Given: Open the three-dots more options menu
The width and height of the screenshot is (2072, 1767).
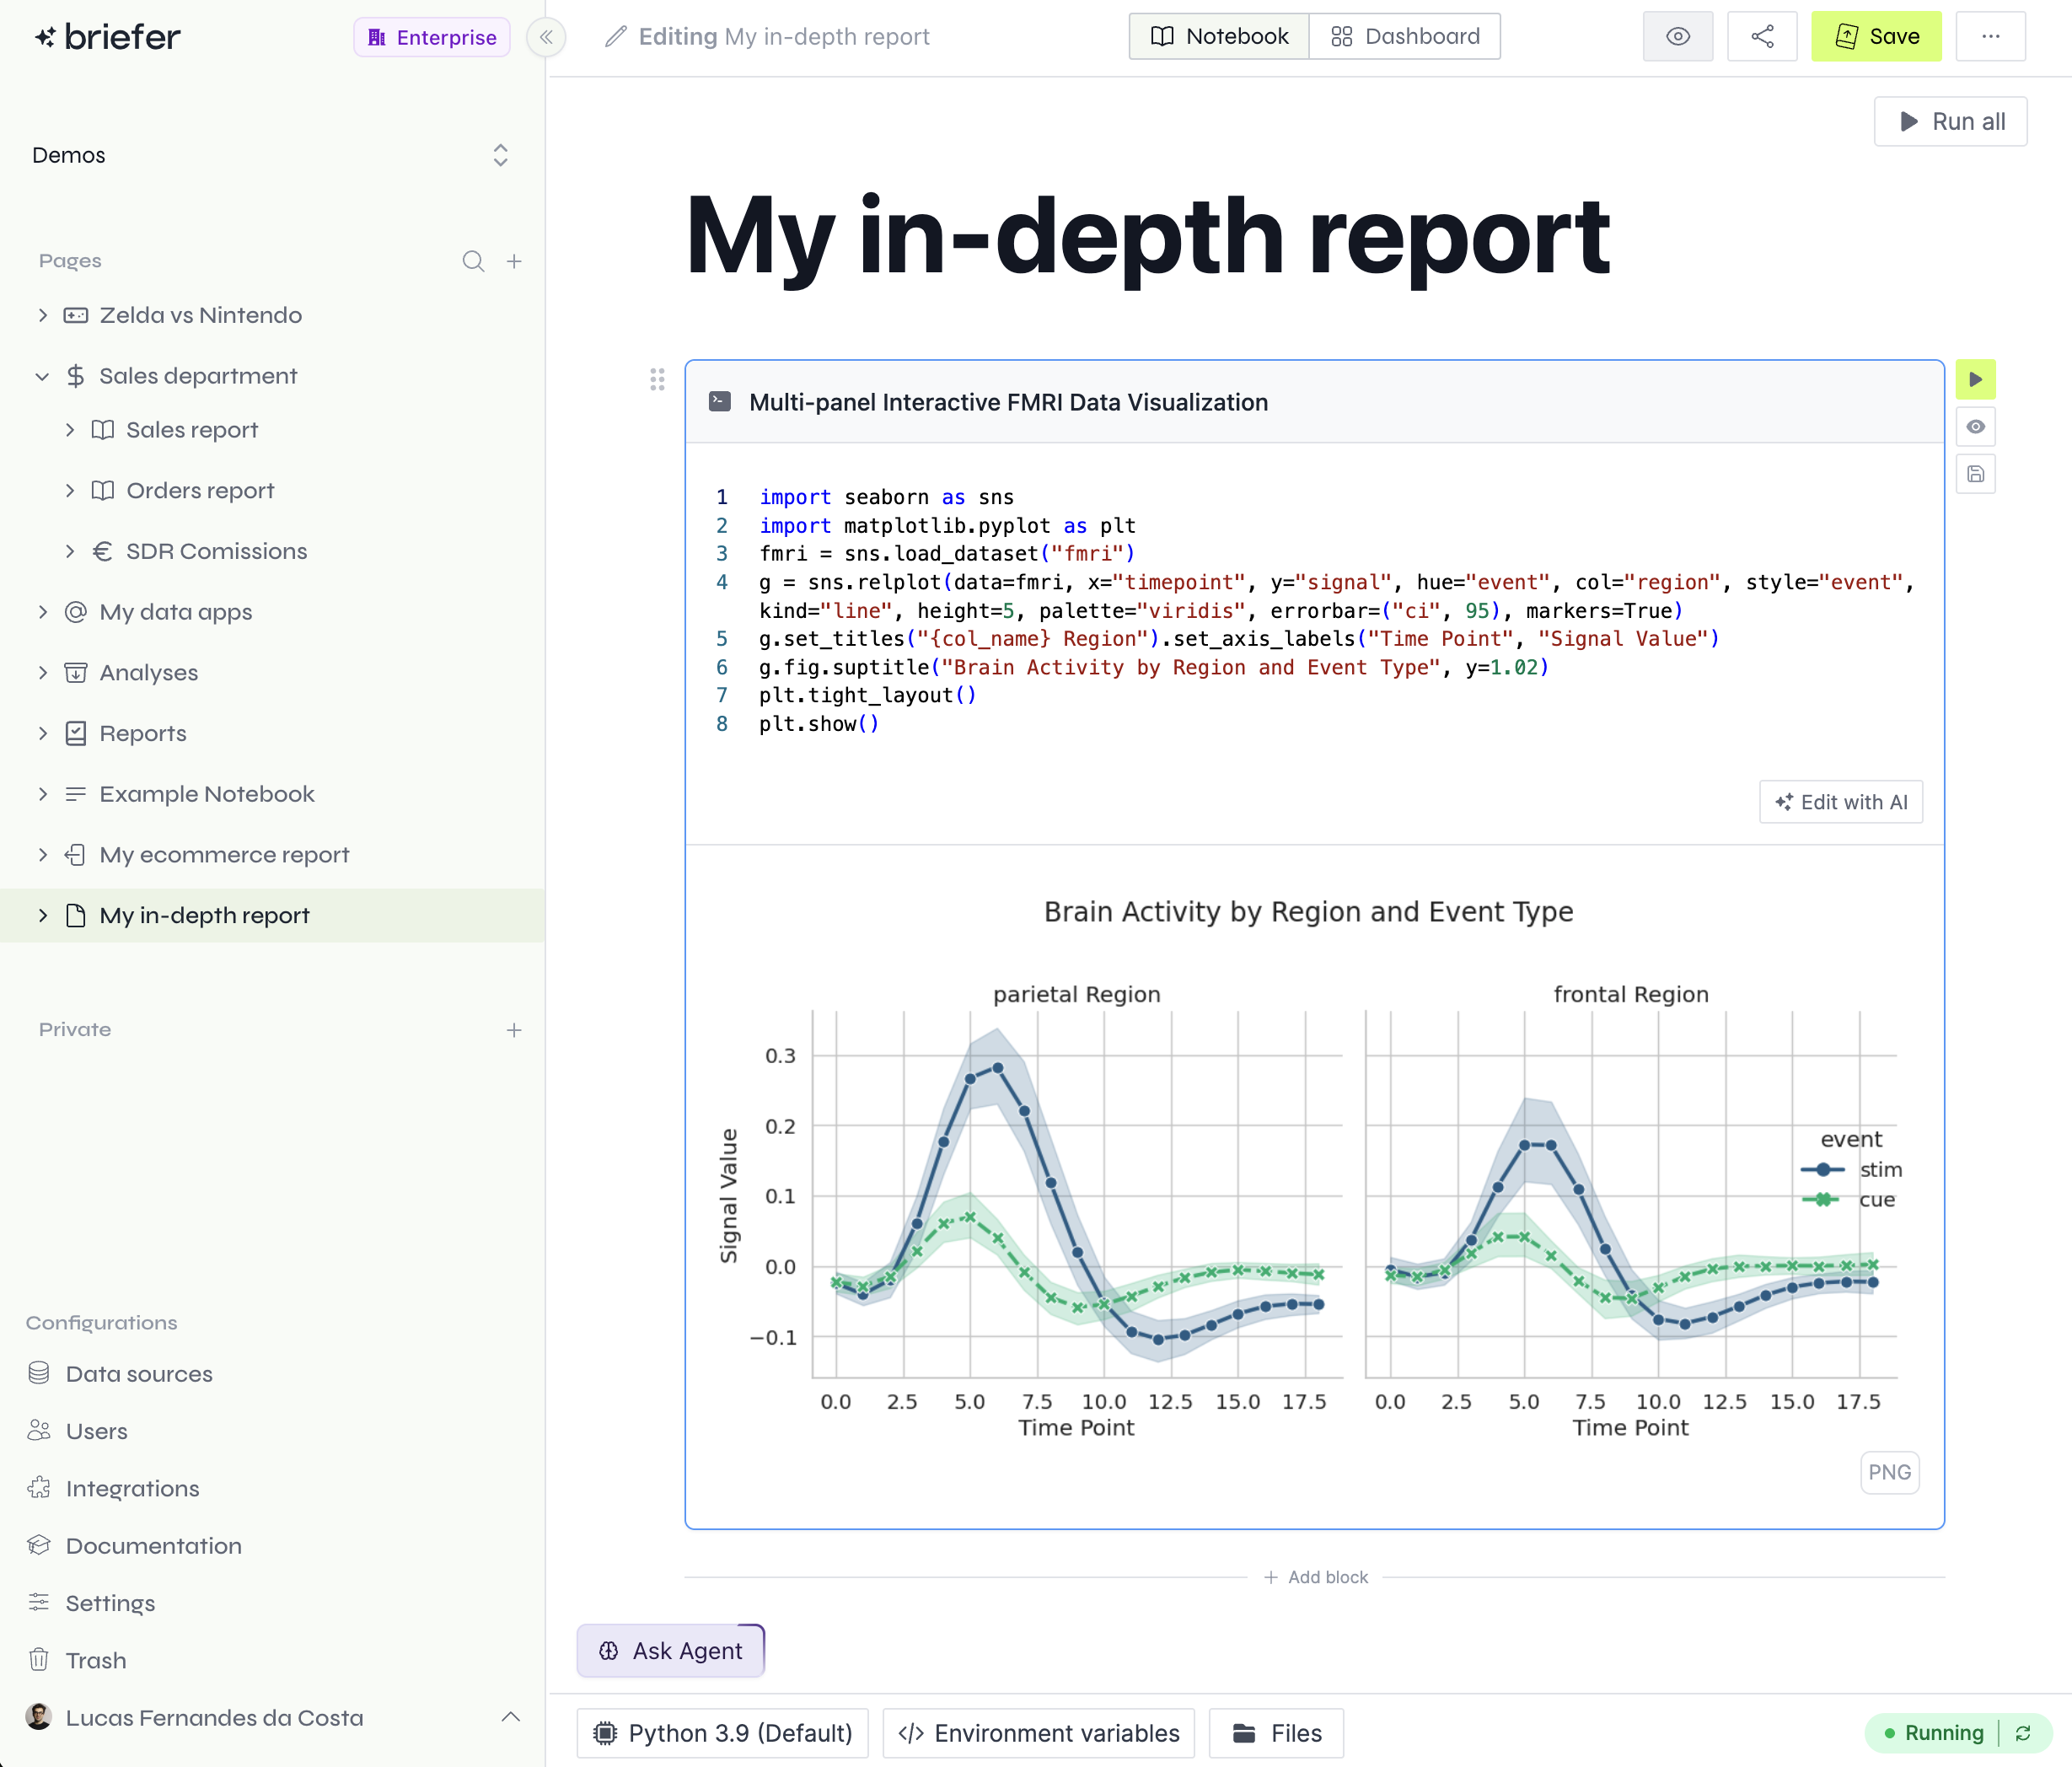Looking at the screenshot, I should pos(1990,37).
